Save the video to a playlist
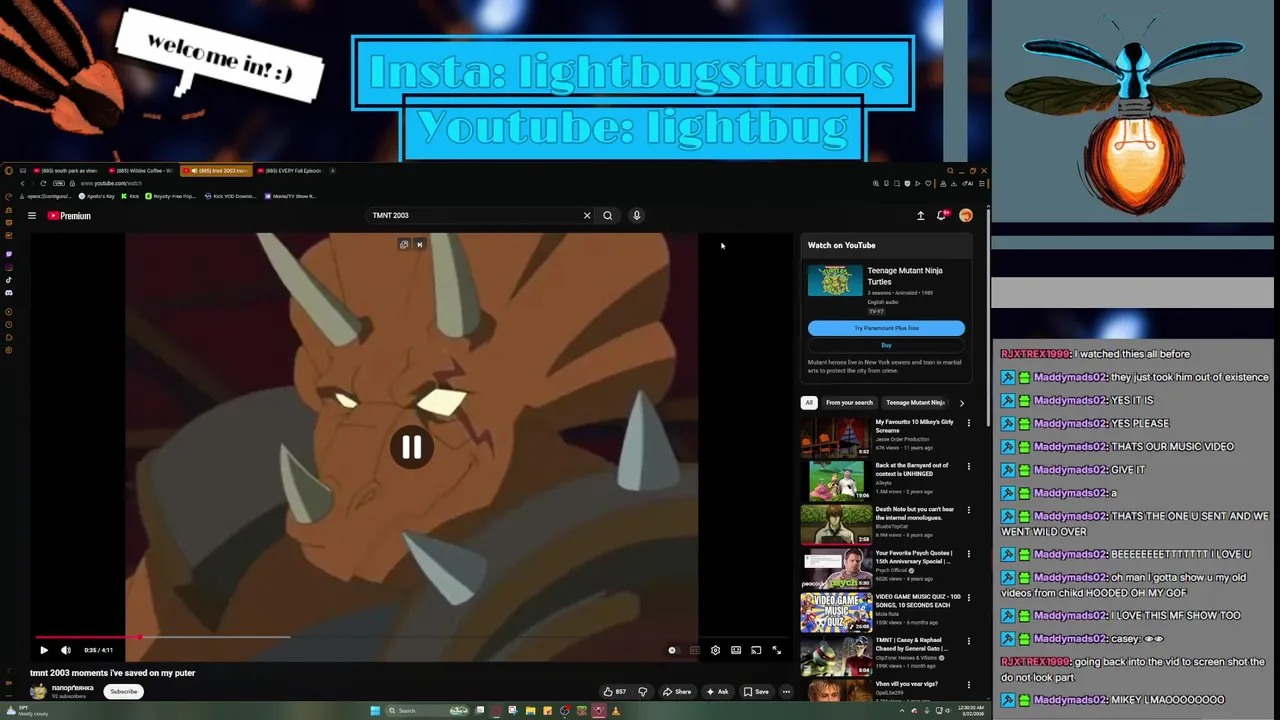This screenshot has height=720, width=1280. (756, 691)
